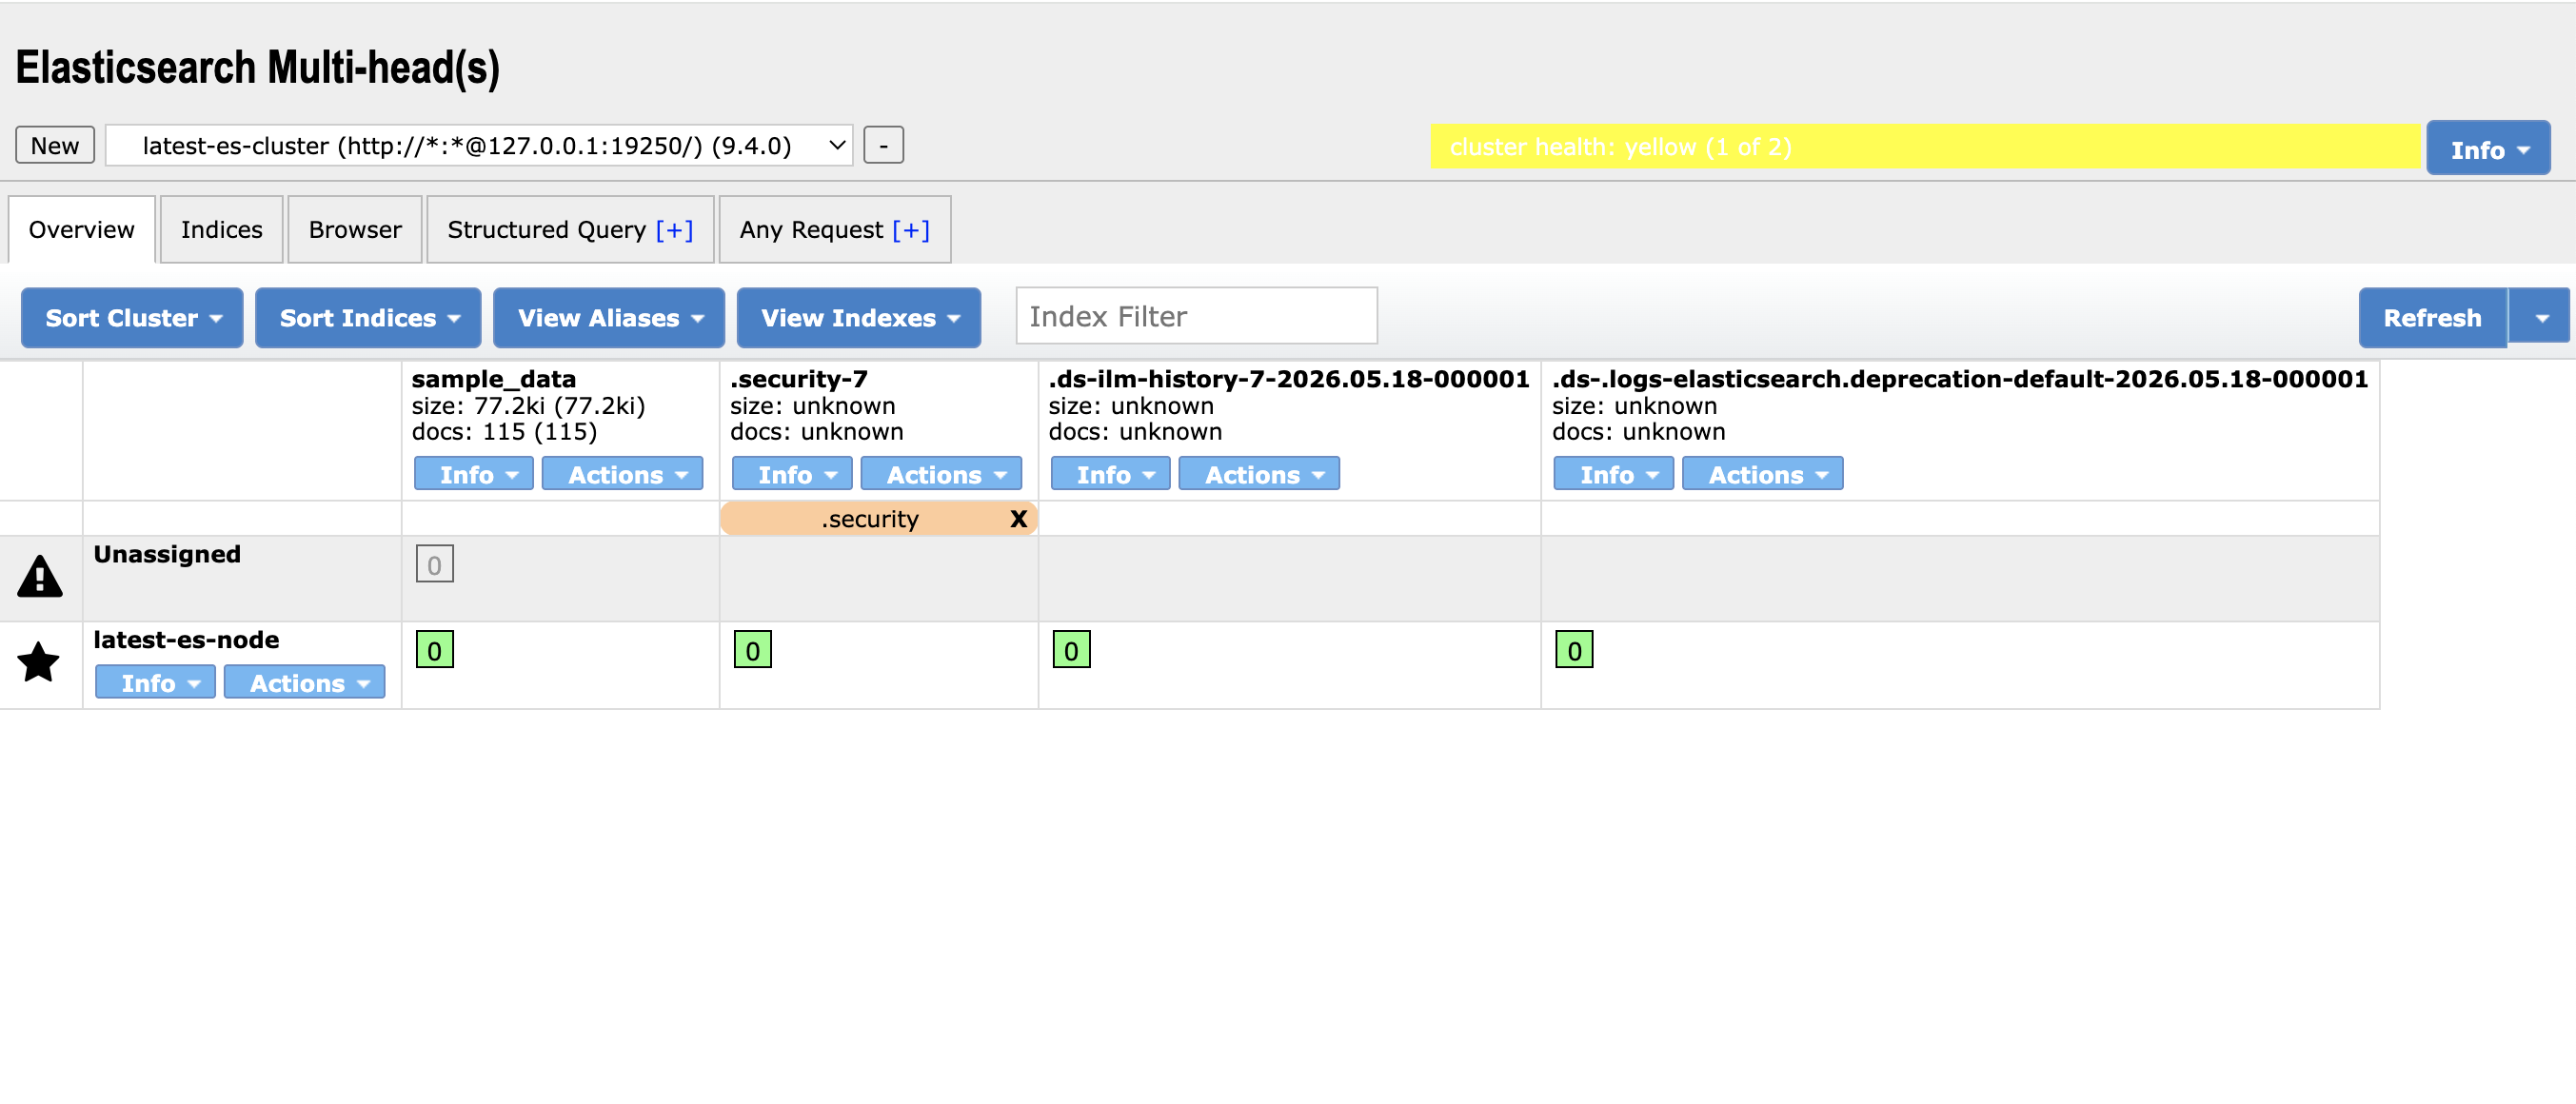Switch to the Browser tab
The height and width of the screenshot is (1104, 2576).
355,230
